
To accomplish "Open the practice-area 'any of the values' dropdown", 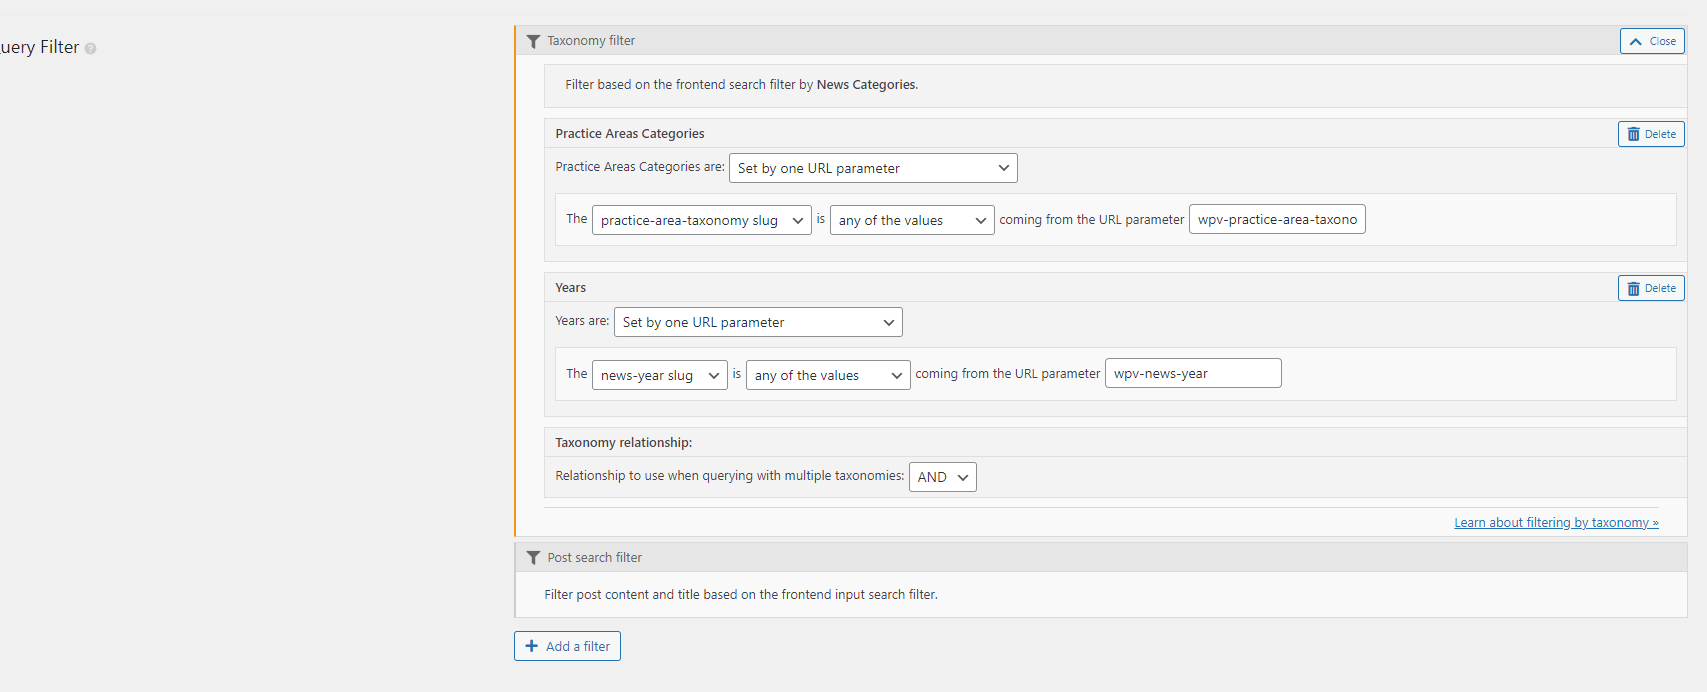I will (912, 220).
